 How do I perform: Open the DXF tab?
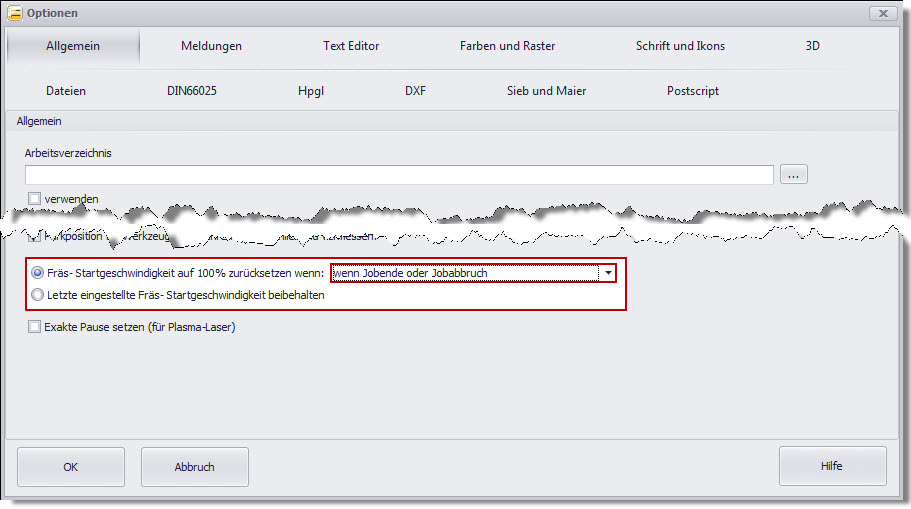tap(415, 91)
